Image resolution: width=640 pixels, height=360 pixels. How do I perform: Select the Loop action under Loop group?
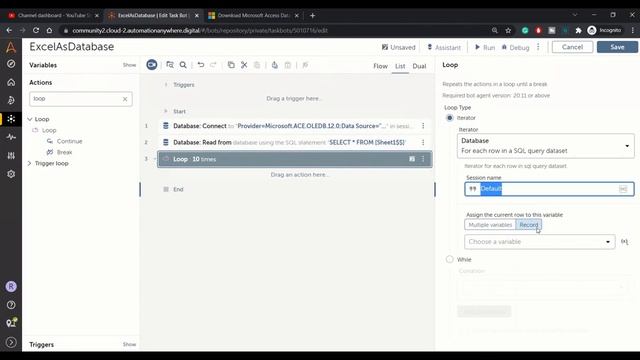click(49, 130)
